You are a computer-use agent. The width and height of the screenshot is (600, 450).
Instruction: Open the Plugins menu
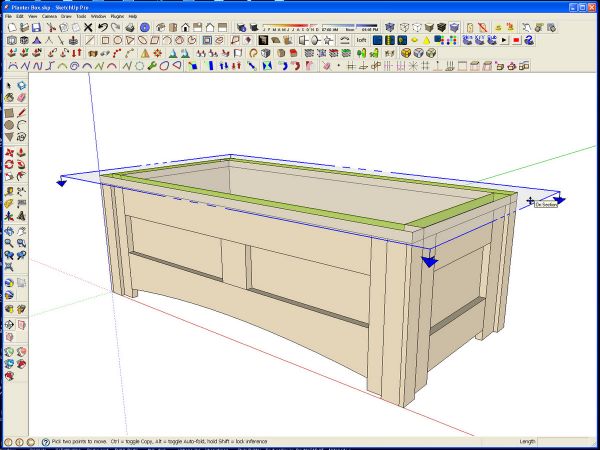tap(117, 16)
